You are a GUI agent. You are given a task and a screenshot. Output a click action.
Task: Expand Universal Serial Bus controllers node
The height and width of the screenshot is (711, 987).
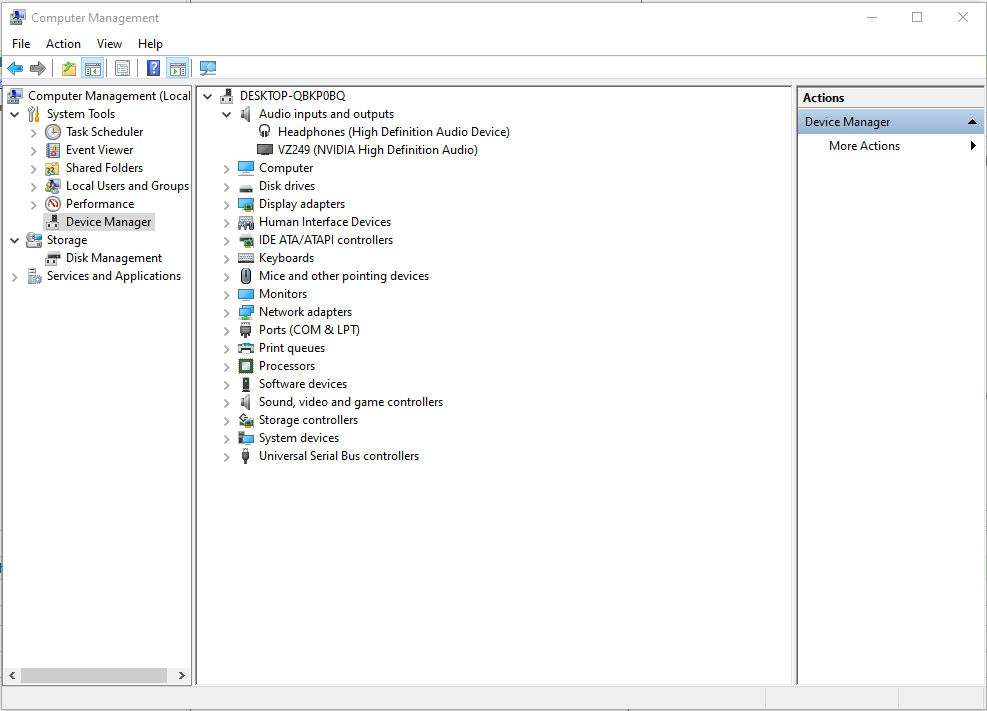tap(227, 456)
